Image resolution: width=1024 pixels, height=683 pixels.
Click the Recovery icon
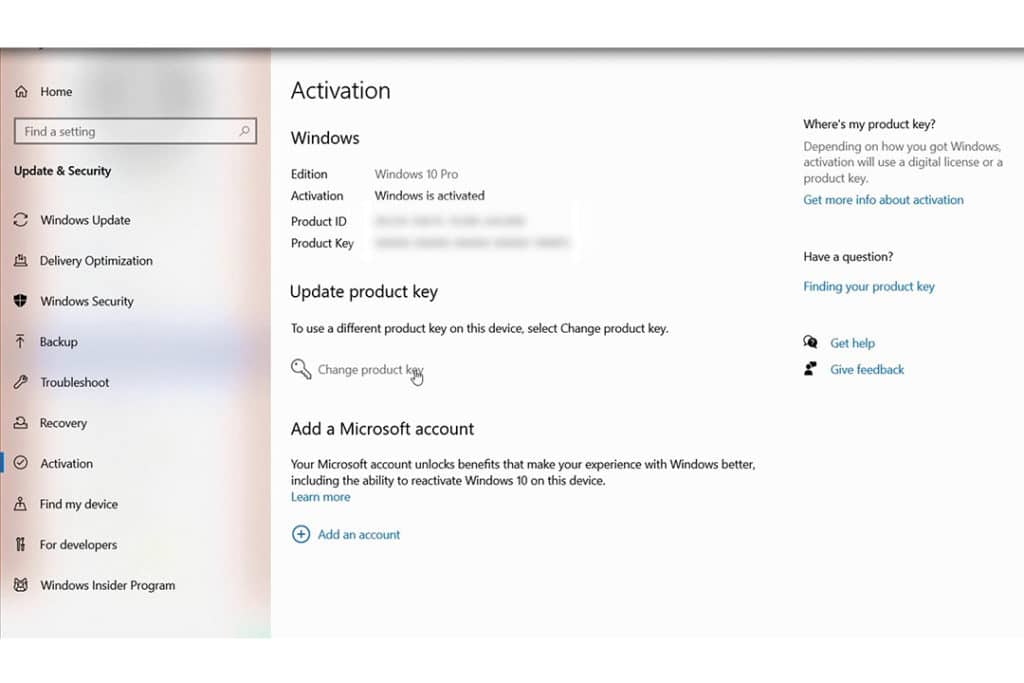point(21,423)
